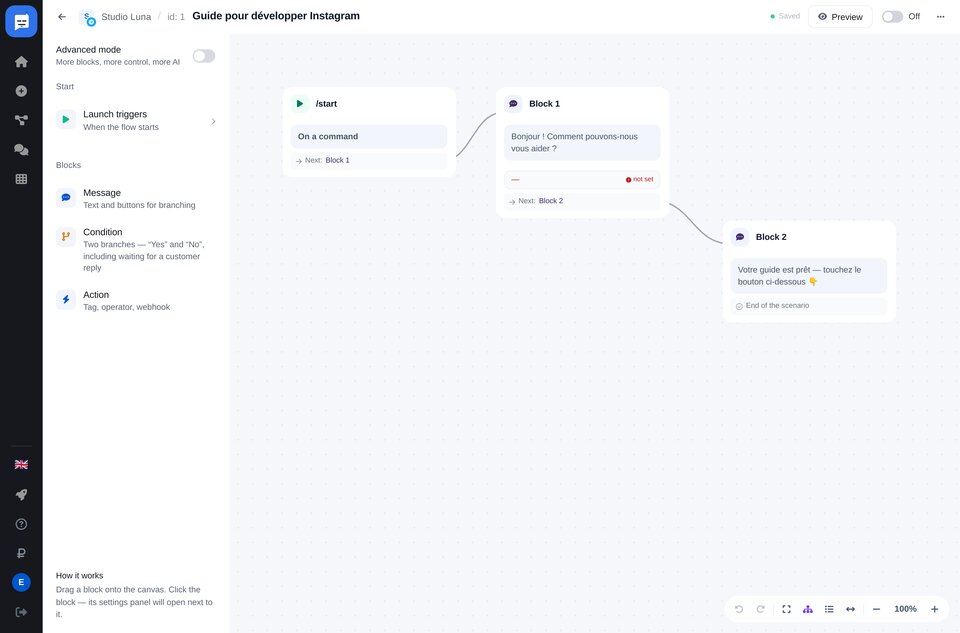Open the flows diagram sidebar icon

[21, 121]
